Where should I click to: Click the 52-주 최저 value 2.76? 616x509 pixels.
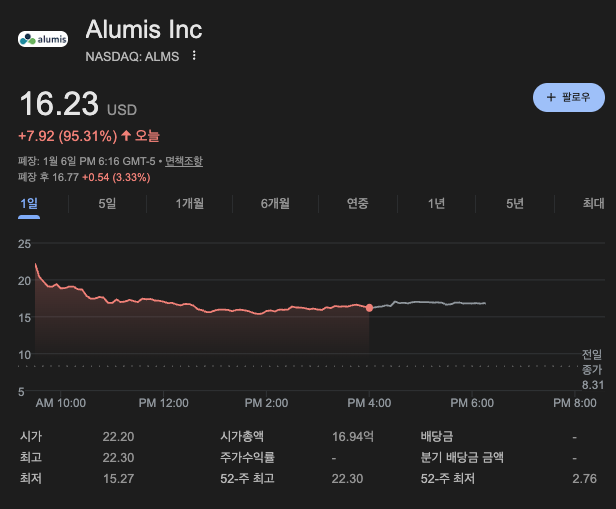click(x=584, y=479)
